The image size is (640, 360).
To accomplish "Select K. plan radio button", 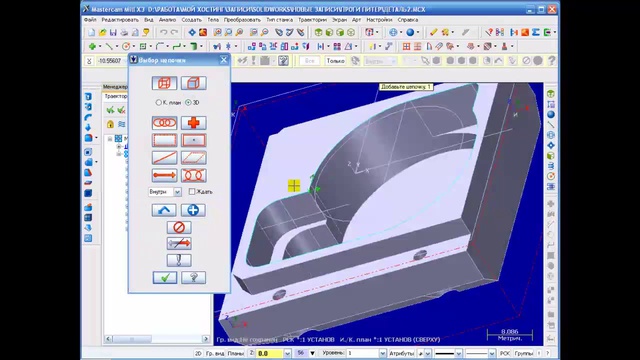I will (x=158, y=102).
